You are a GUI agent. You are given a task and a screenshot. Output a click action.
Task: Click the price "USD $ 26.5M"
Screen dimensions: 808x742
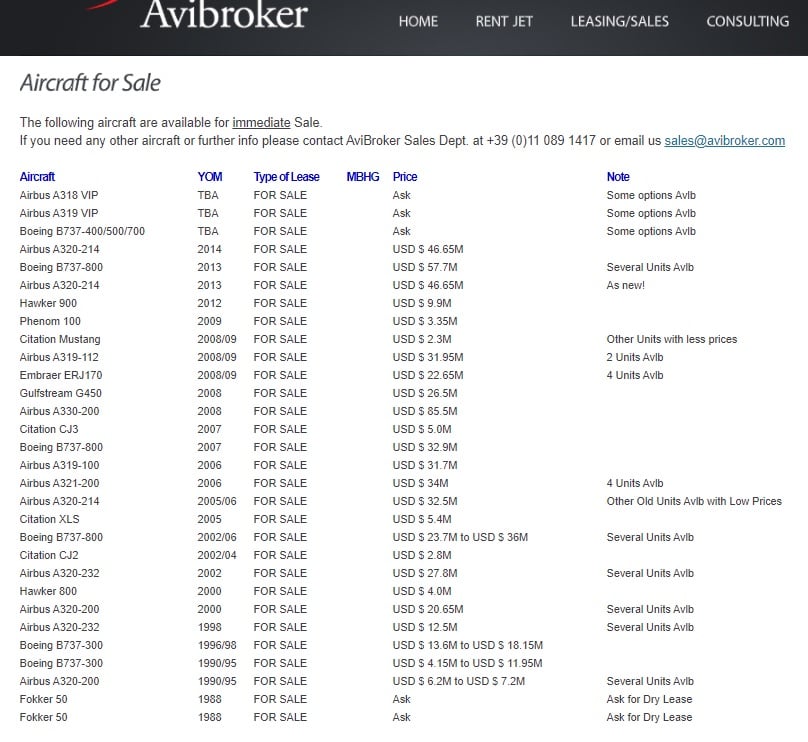tap(425, 394)
